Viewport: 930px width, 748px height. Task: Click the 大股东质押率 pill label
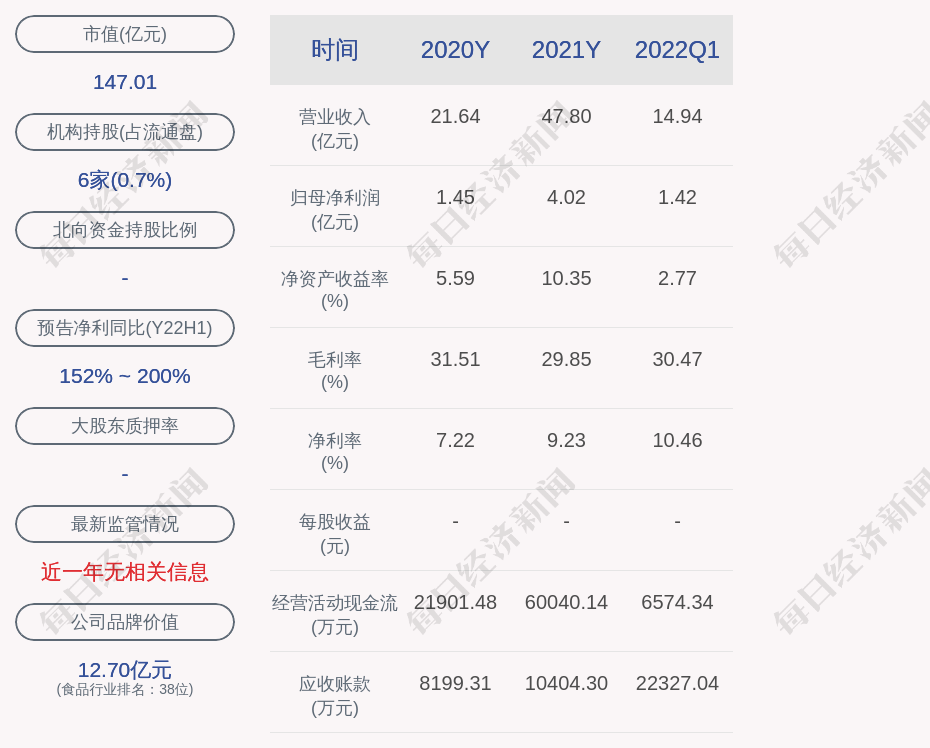coord(125,426)
